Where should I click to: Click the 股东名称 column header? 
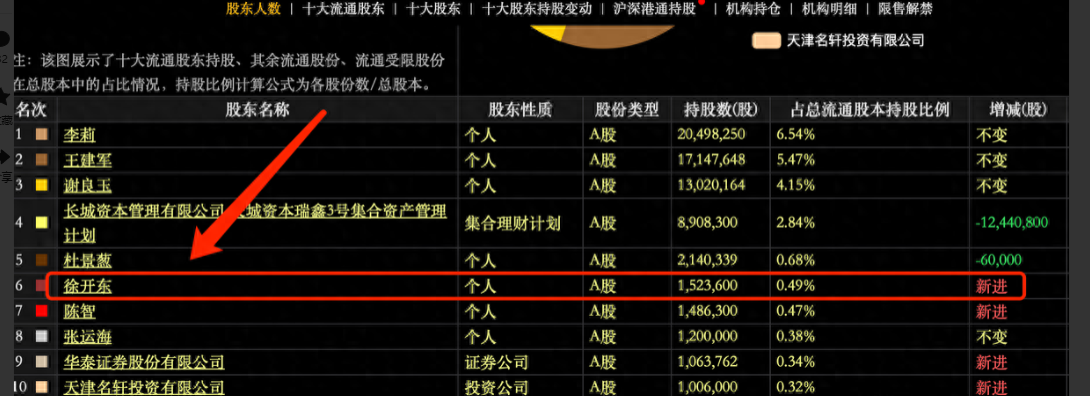point(257,109)
